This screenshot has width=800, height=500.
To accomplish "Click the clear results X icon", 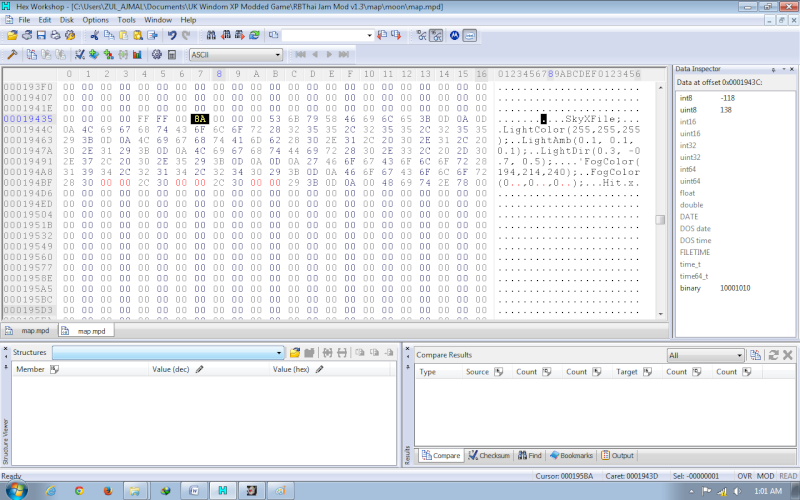I will pyautogui.click(x=787, y=355).
